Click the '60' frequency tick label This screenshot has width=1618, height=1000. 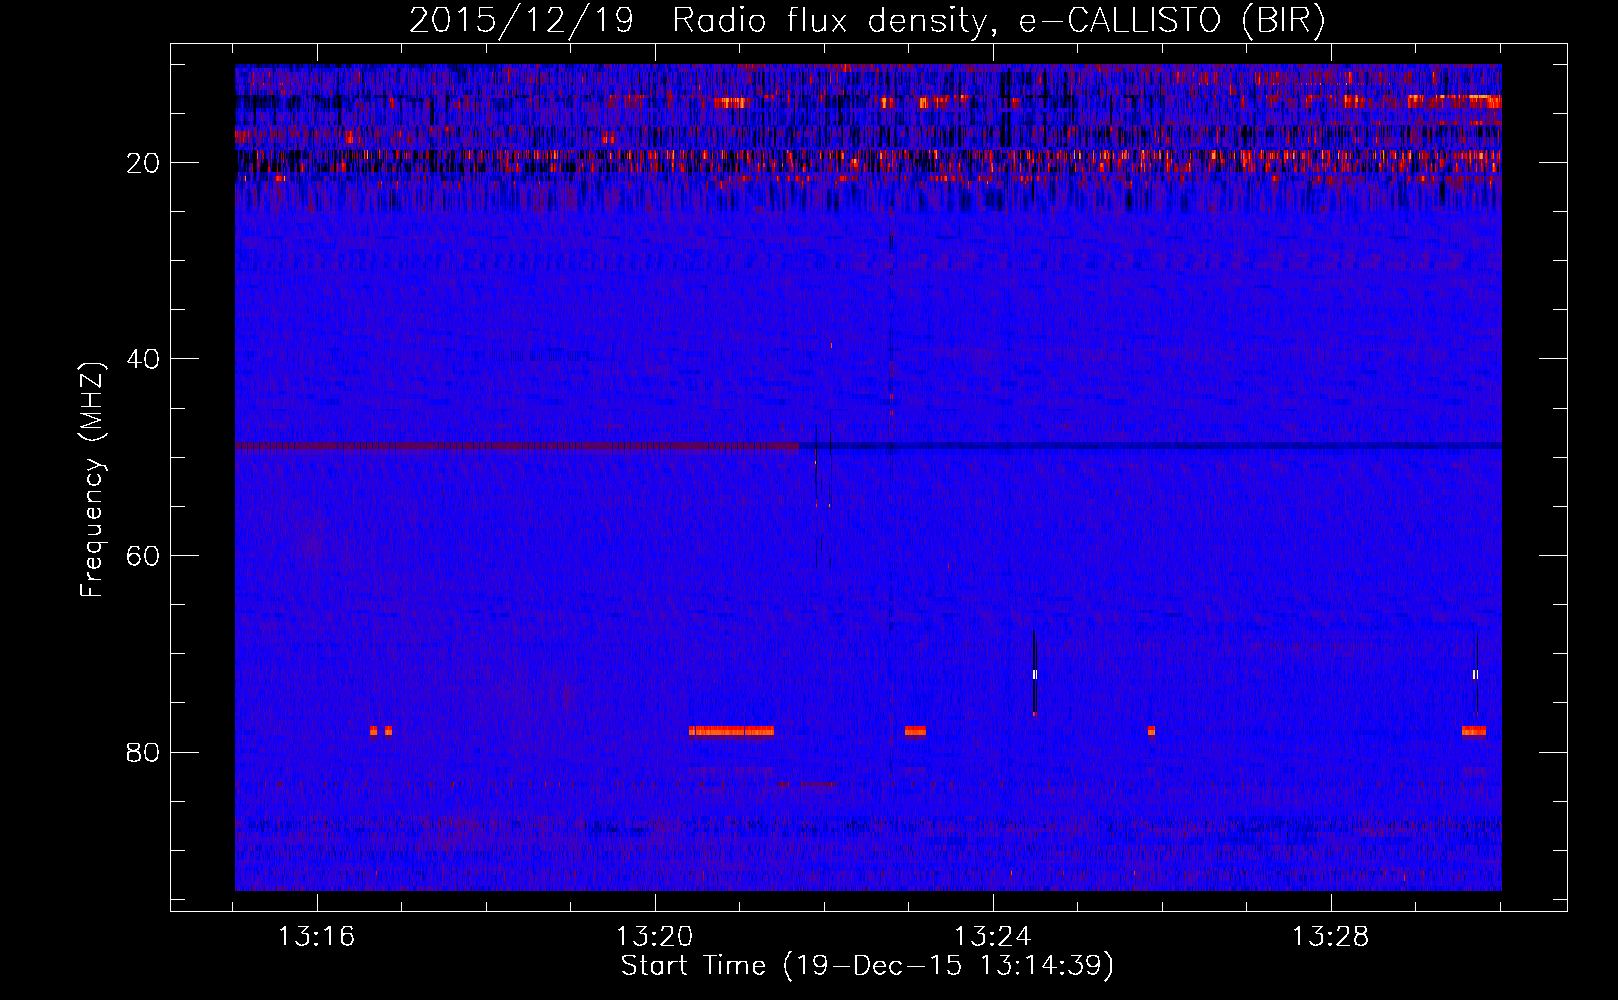[144, 556]
